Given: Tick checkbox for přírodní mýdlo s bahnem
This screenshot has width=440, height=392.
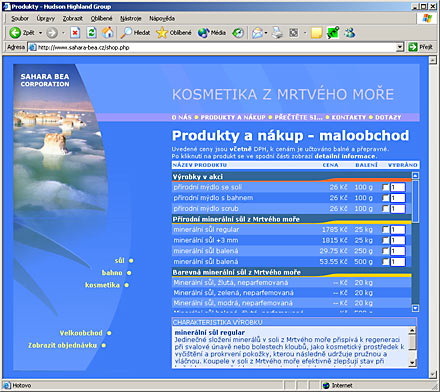Looking at the screenshot, I should 386,198.
